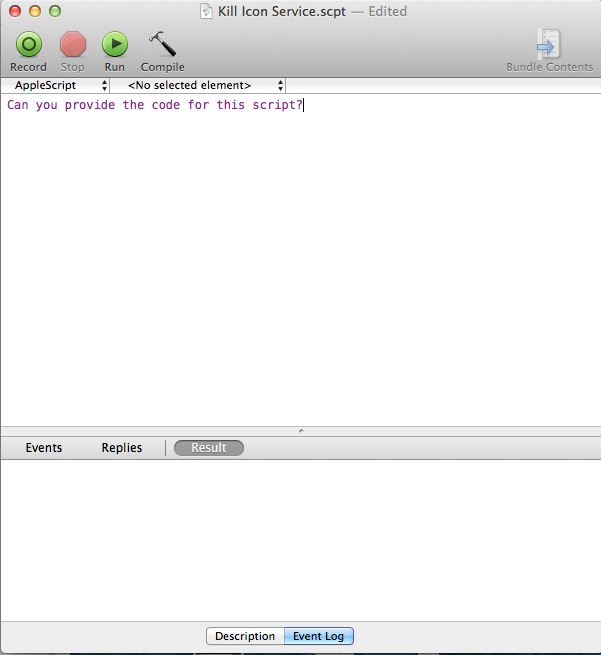Click the Edited status in title bar

click(x=387, y=11)
